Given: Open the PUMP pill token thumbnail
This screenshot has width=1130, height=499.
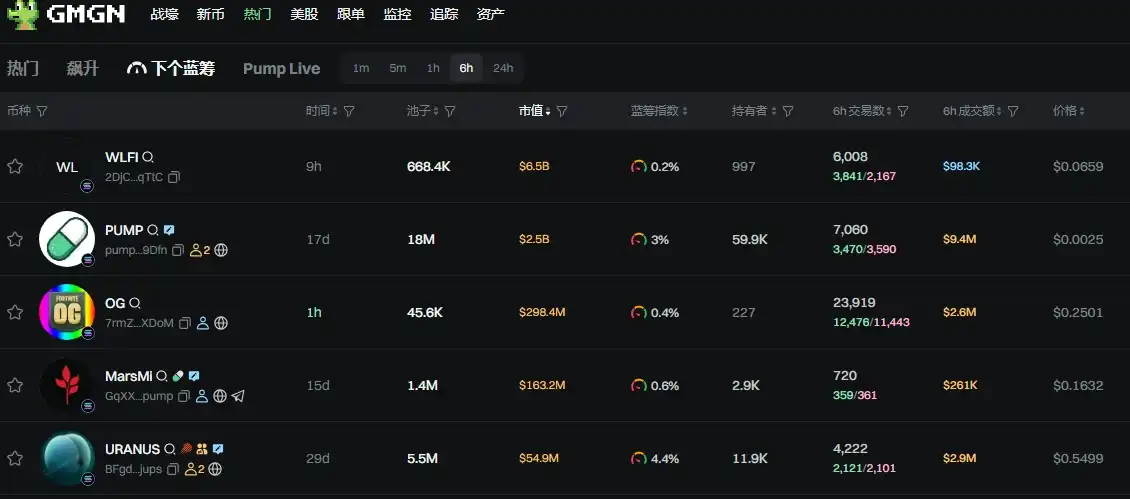Looking at the screenshot, I should coord(67,239).
